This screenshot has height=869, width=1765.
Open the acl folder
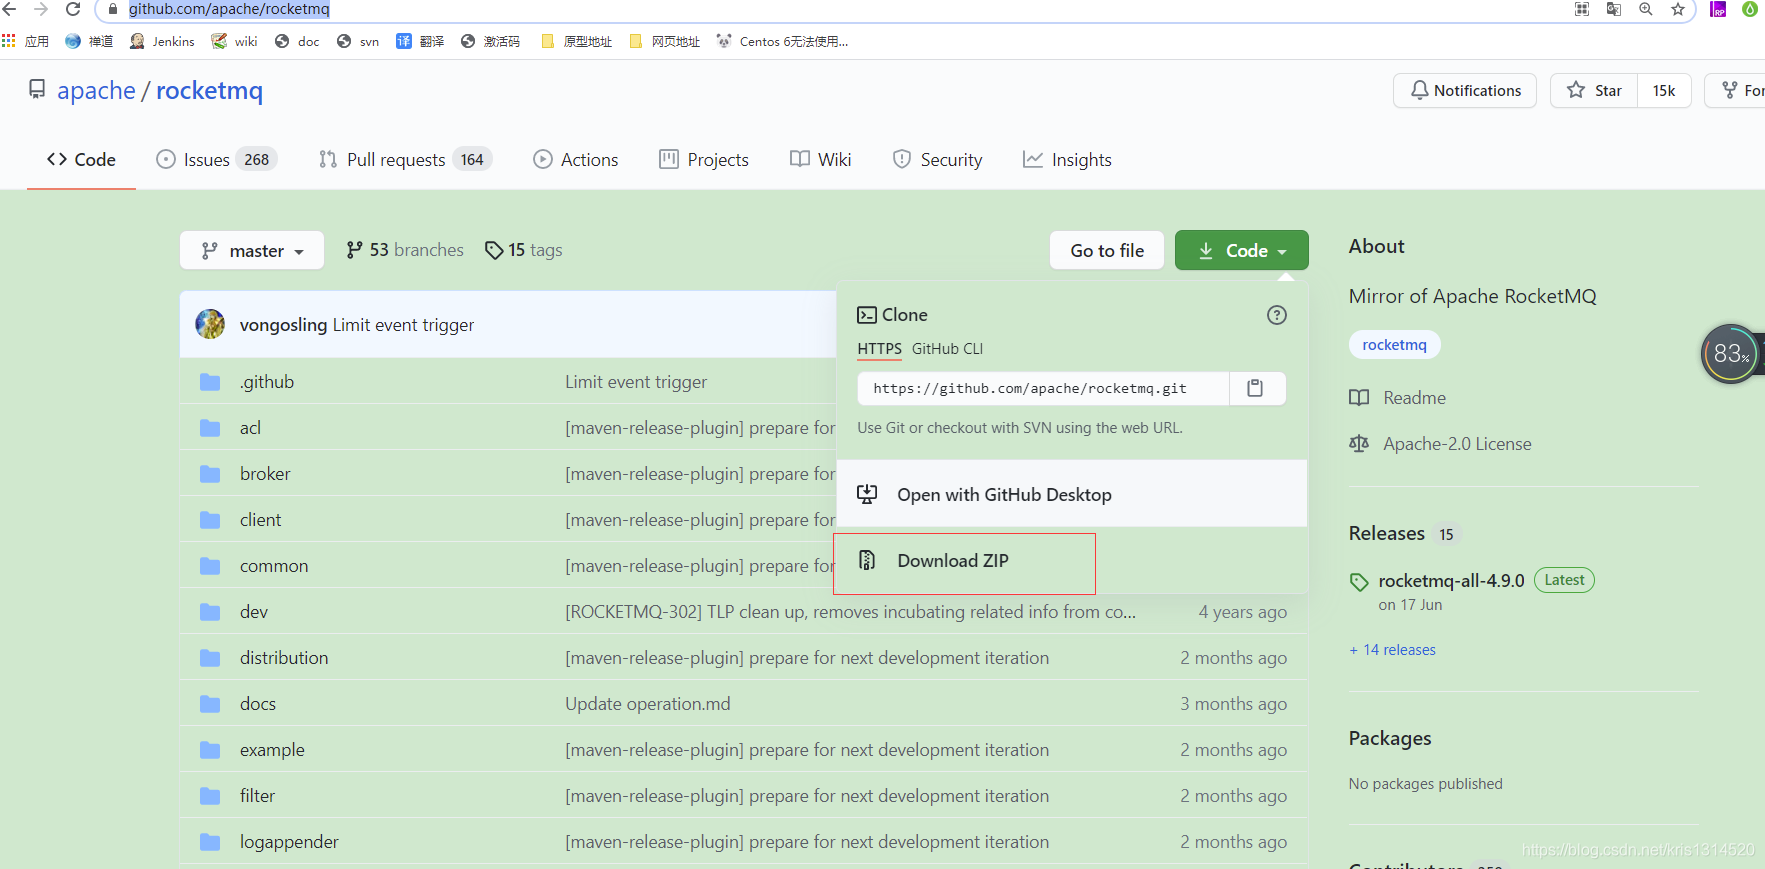click(x=250, y=428)
